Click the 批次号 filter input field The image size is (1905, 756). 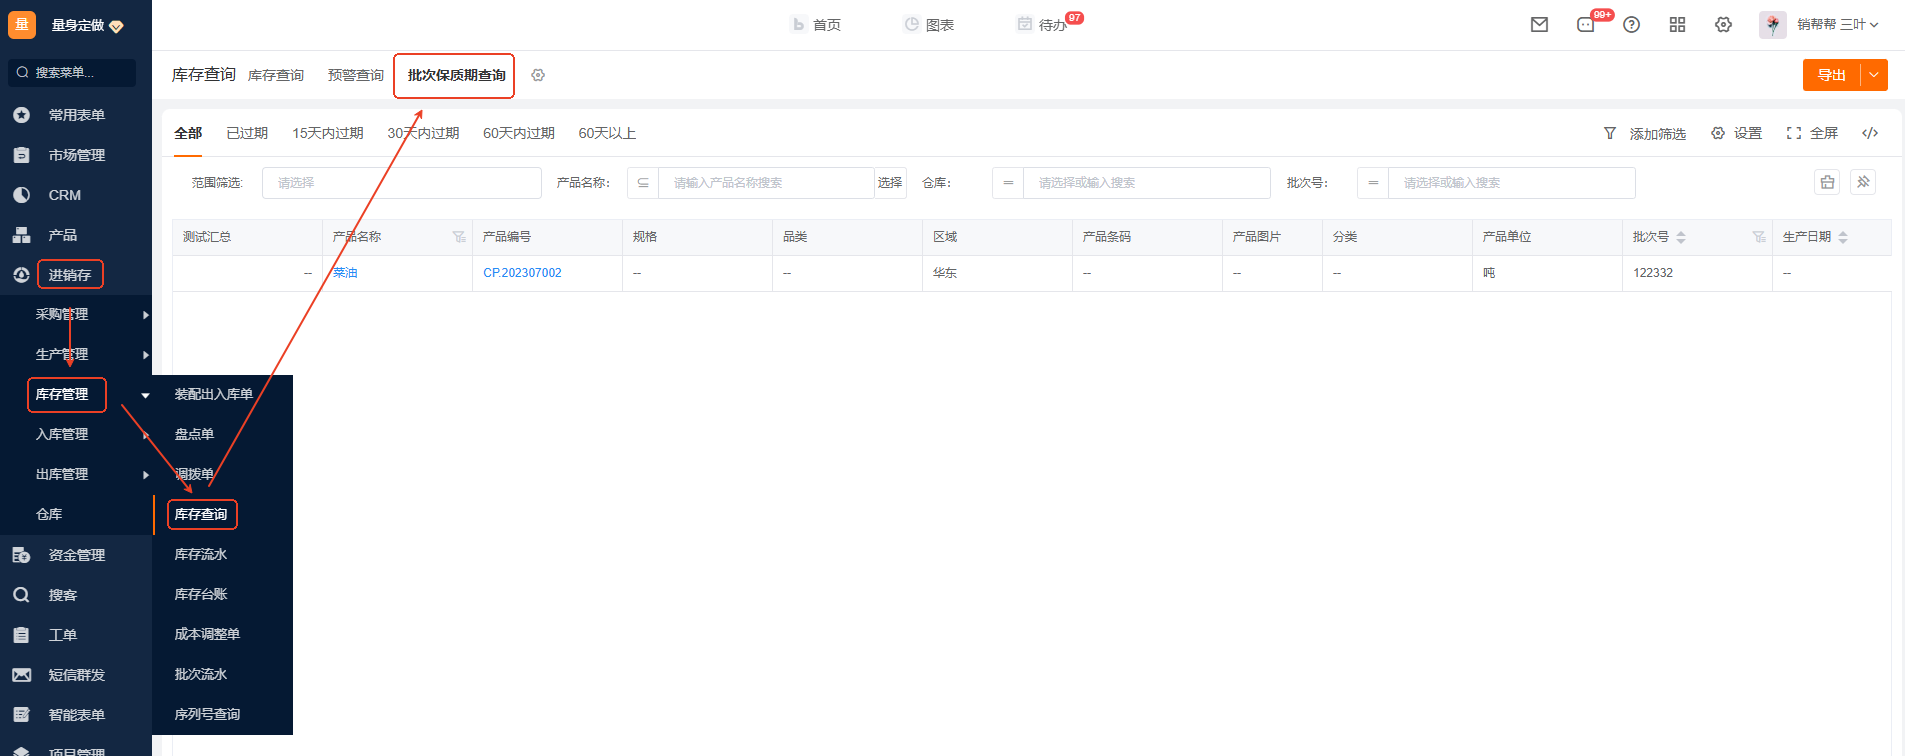tap(1512, 183)
